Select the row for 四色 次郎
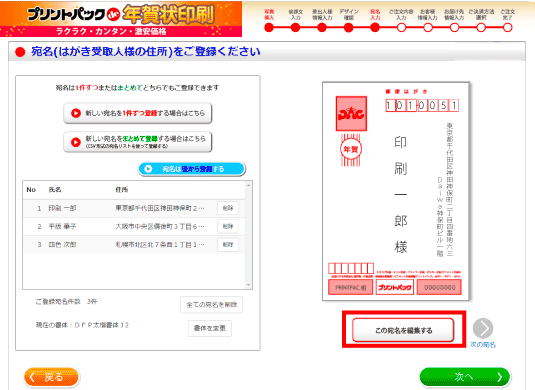 [134, 245]
